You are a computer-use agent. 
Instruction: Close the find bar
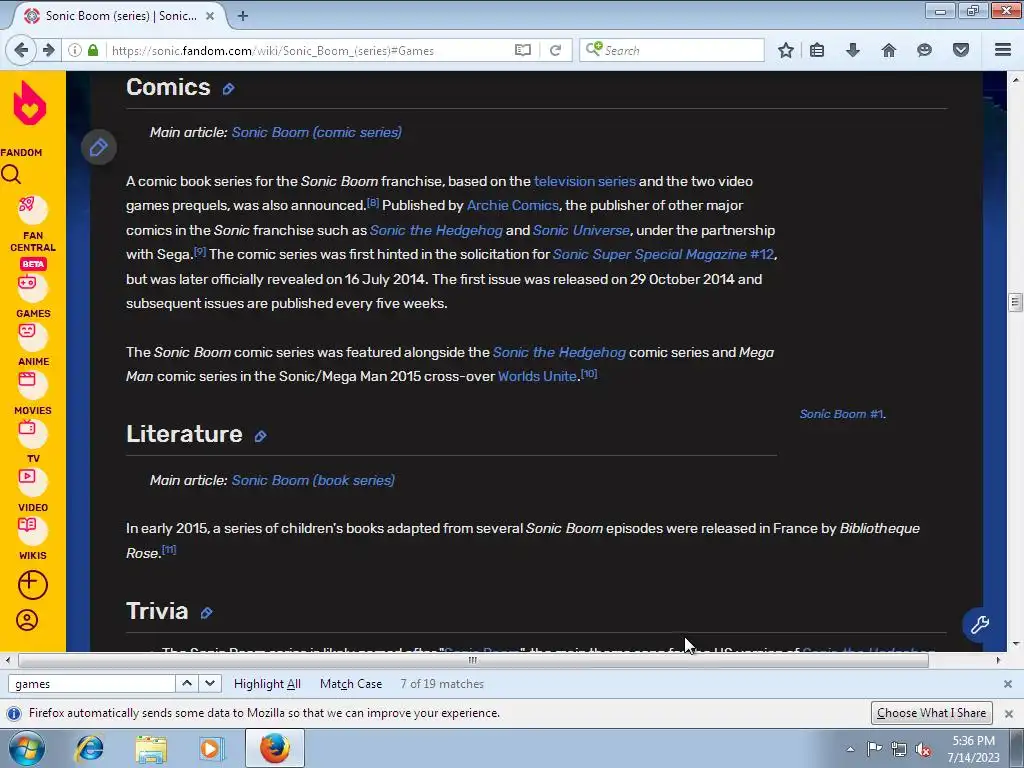click(x=1008, y=684)
